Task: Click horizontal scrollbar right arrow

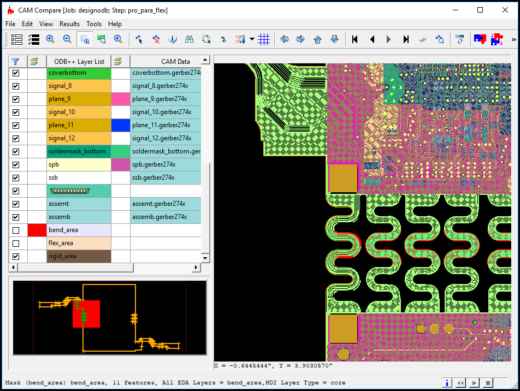Action: [196, 267]
